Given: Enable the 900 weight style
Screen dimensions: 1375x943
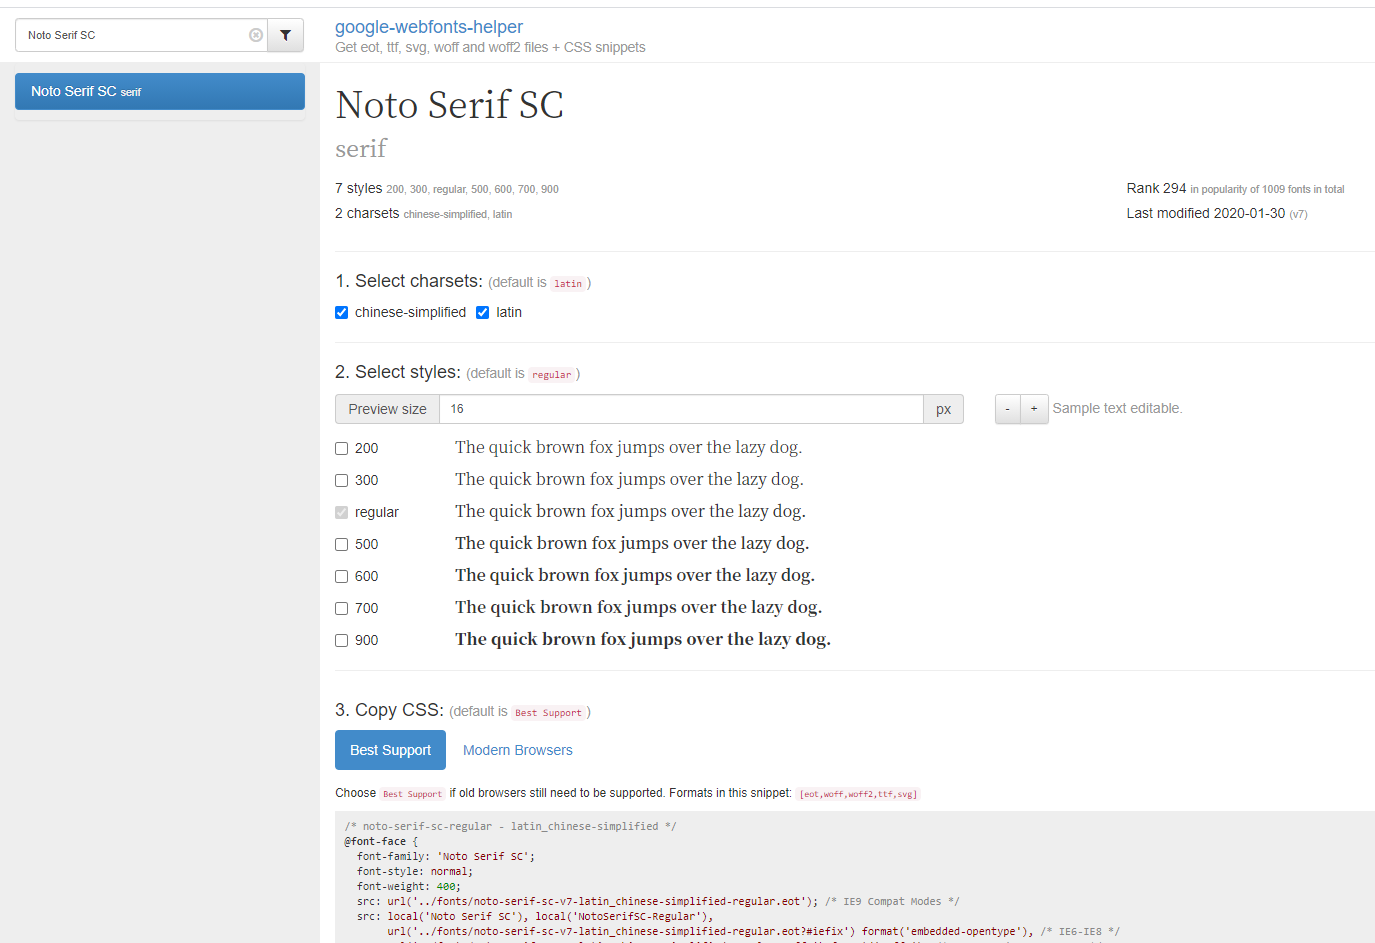Looking at the screenshot, I should [342, 641].
